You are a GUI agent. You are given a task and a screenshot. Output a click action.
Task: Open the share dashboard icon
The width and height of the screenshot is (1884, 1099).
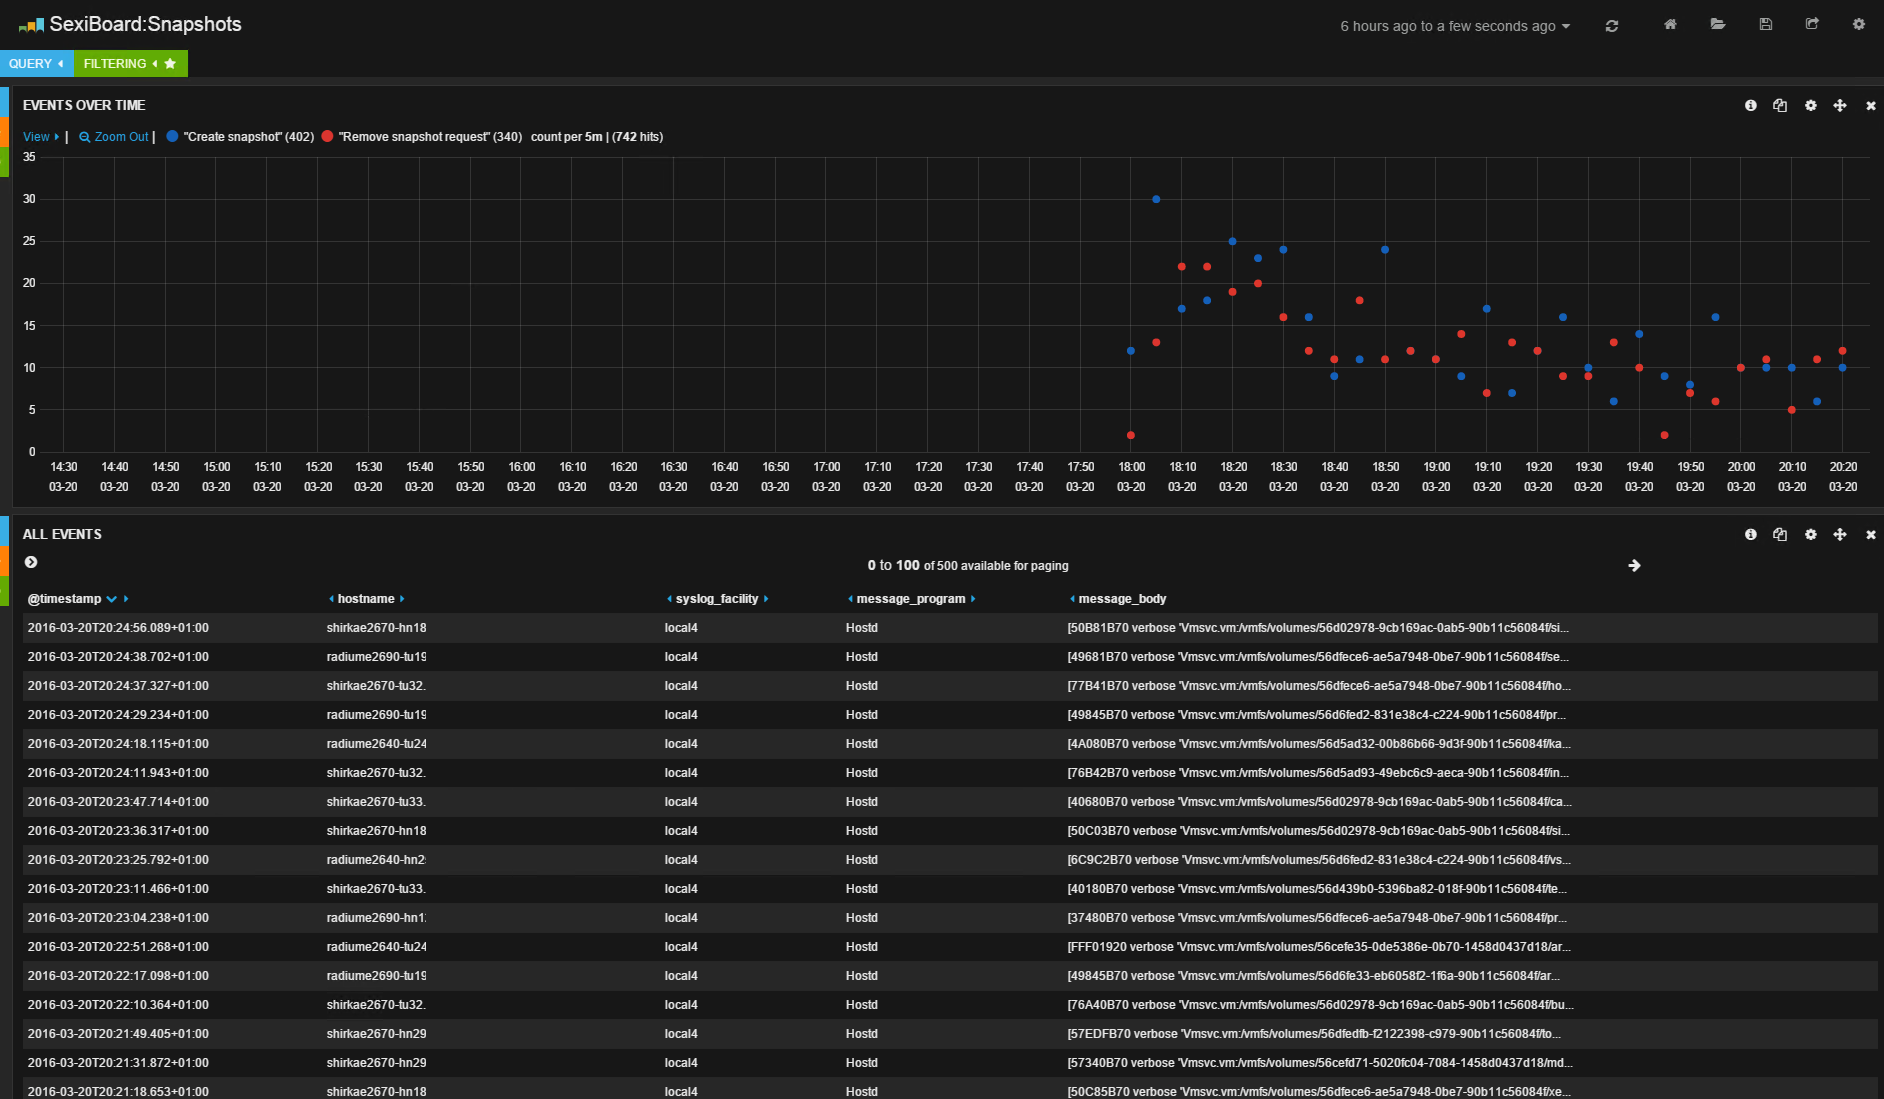[x=1812, y=24]
